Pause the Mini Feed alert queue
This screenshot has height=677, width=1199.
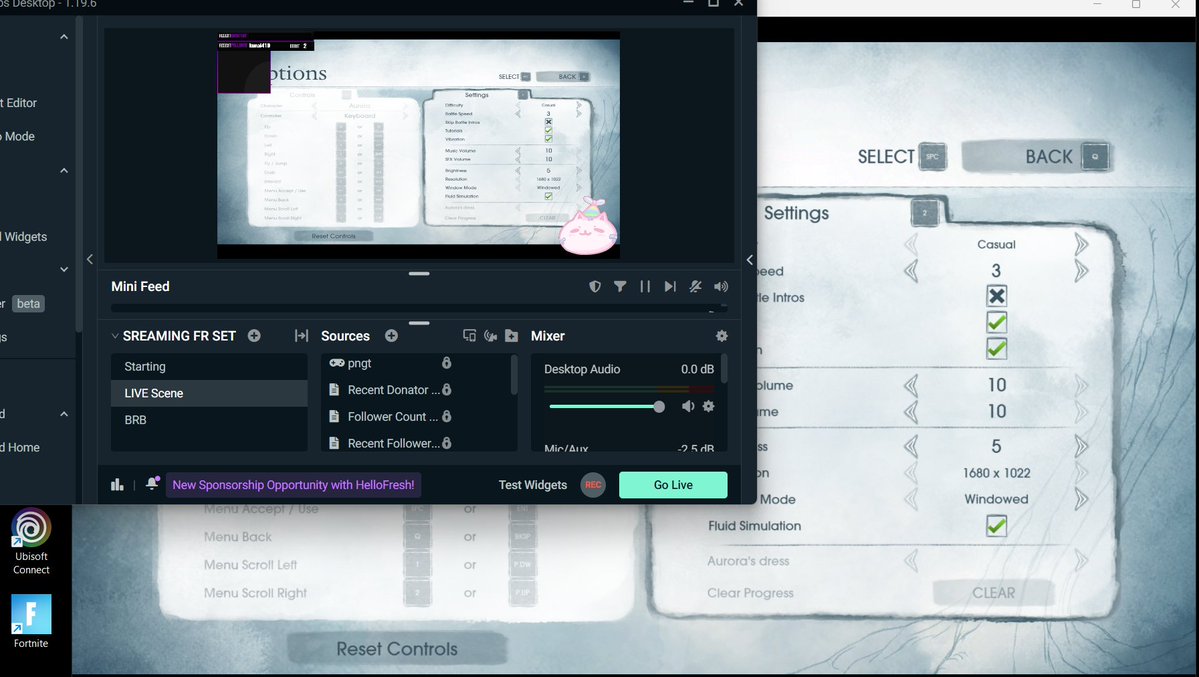pyautogui.click(x=645, y=286)
